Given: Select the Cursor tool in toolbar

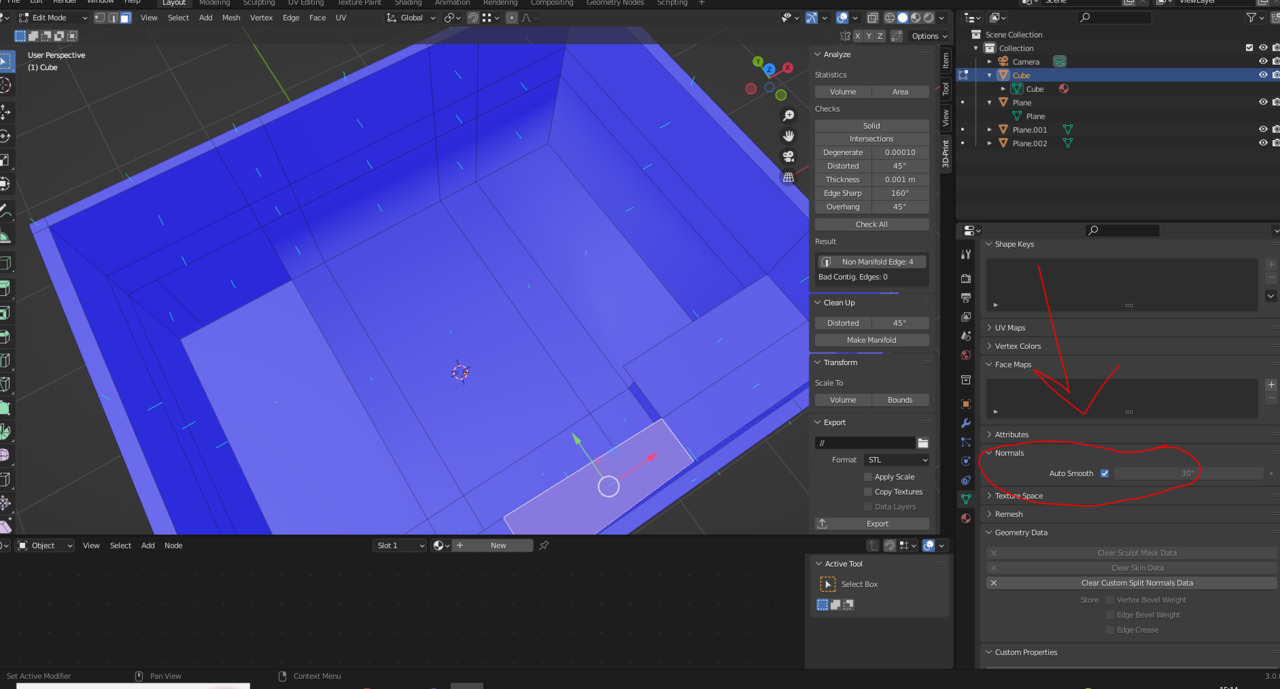Looking at the screenshot, I should tap(5, 87).
